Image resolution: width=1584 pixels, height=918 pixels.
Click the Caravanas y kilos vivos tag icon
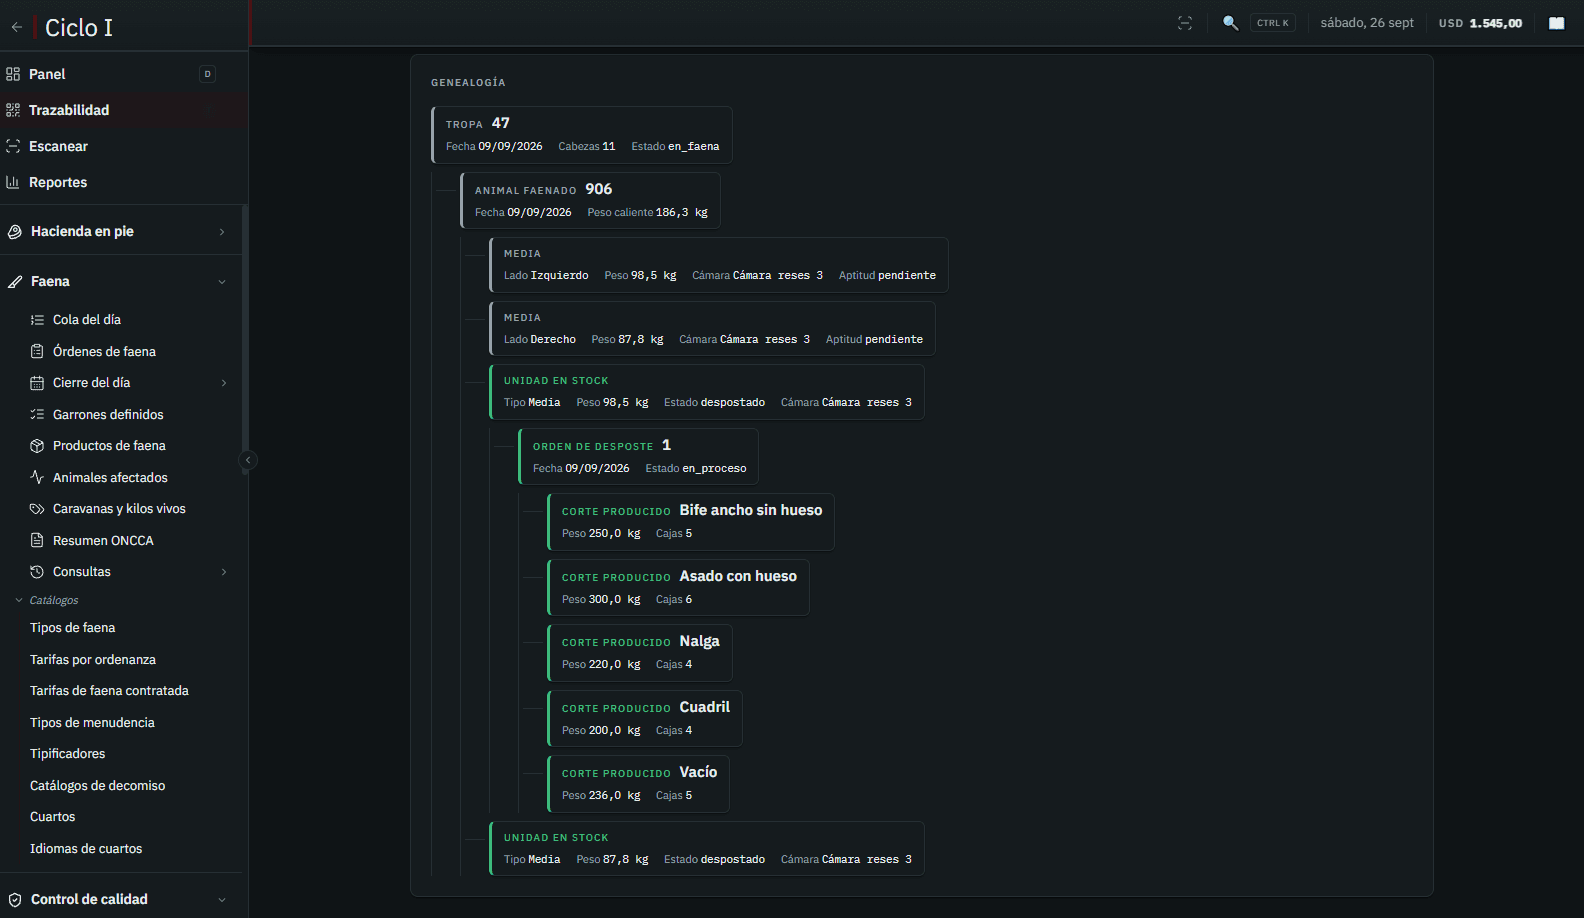coord(37,509)
